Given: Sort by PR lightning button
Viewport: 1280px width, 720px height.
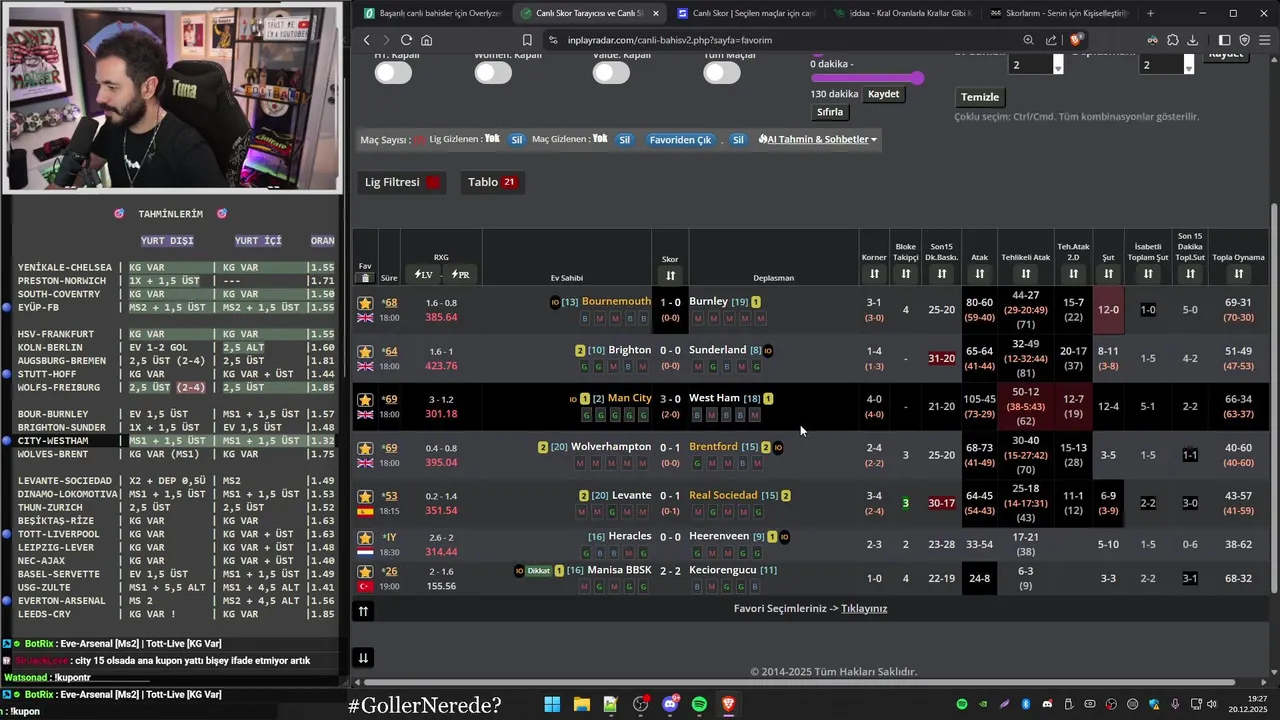Looking at the screenshot, I should (461, 274).
